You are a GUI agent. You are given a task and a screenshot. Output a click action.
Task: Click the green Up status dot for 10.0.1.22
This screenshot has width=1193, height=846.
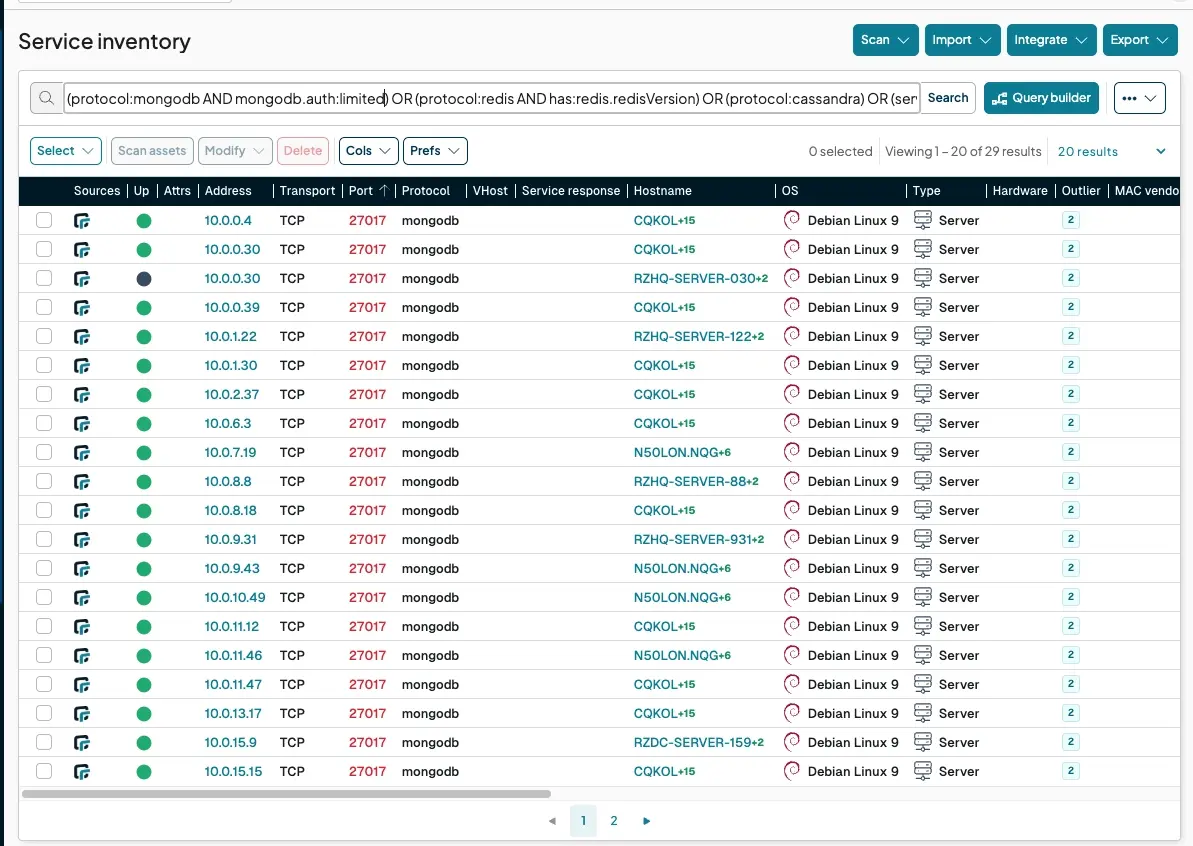[x=143, y=336]
